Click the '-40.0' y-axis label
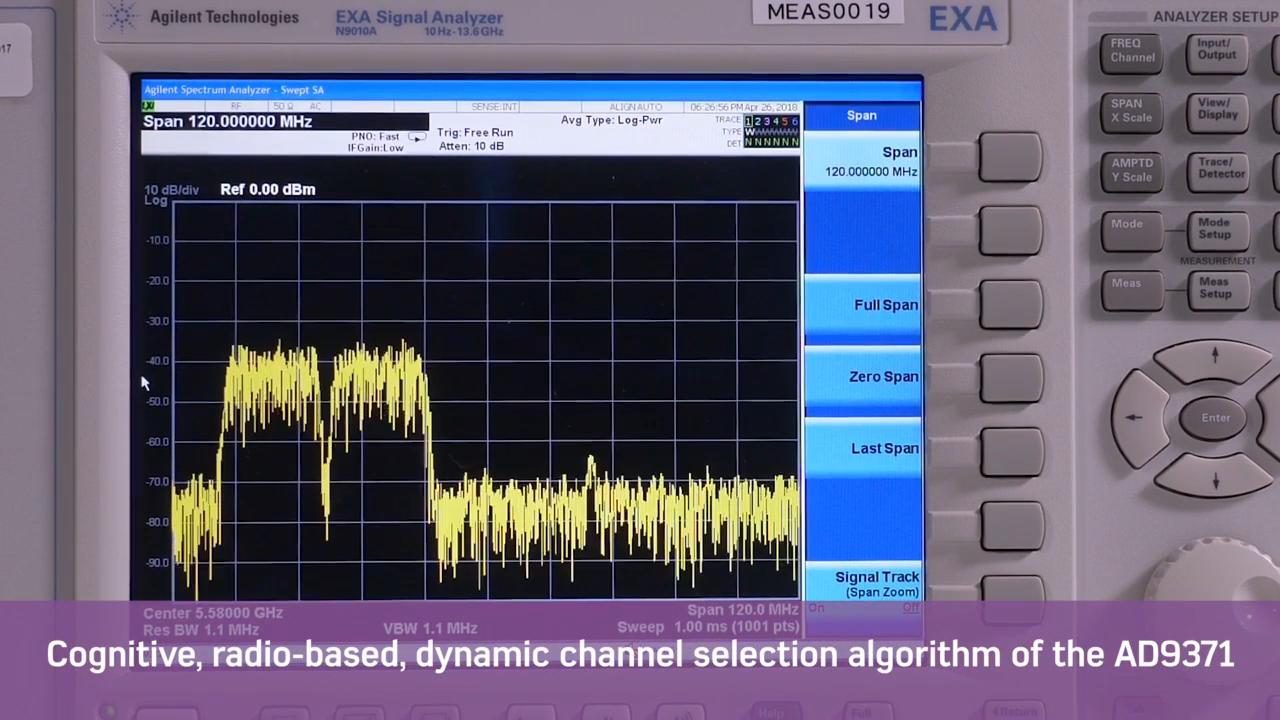1280x720 pixels. tap(158, 361)
